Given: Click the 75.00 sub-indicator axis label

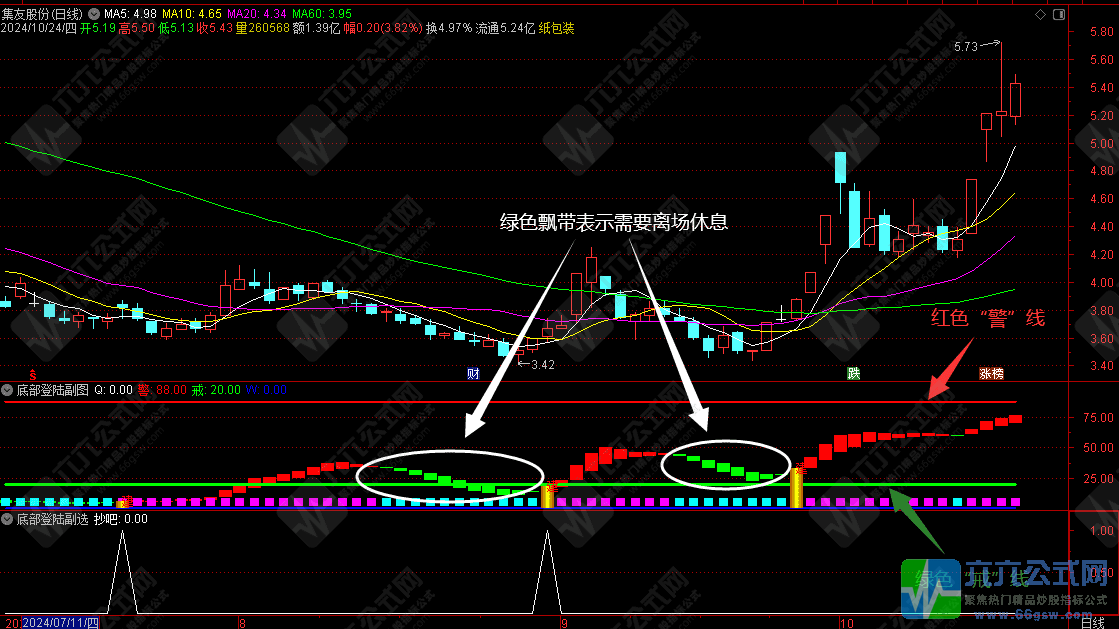Looking at the screenshot, I should coord(1098,418).
